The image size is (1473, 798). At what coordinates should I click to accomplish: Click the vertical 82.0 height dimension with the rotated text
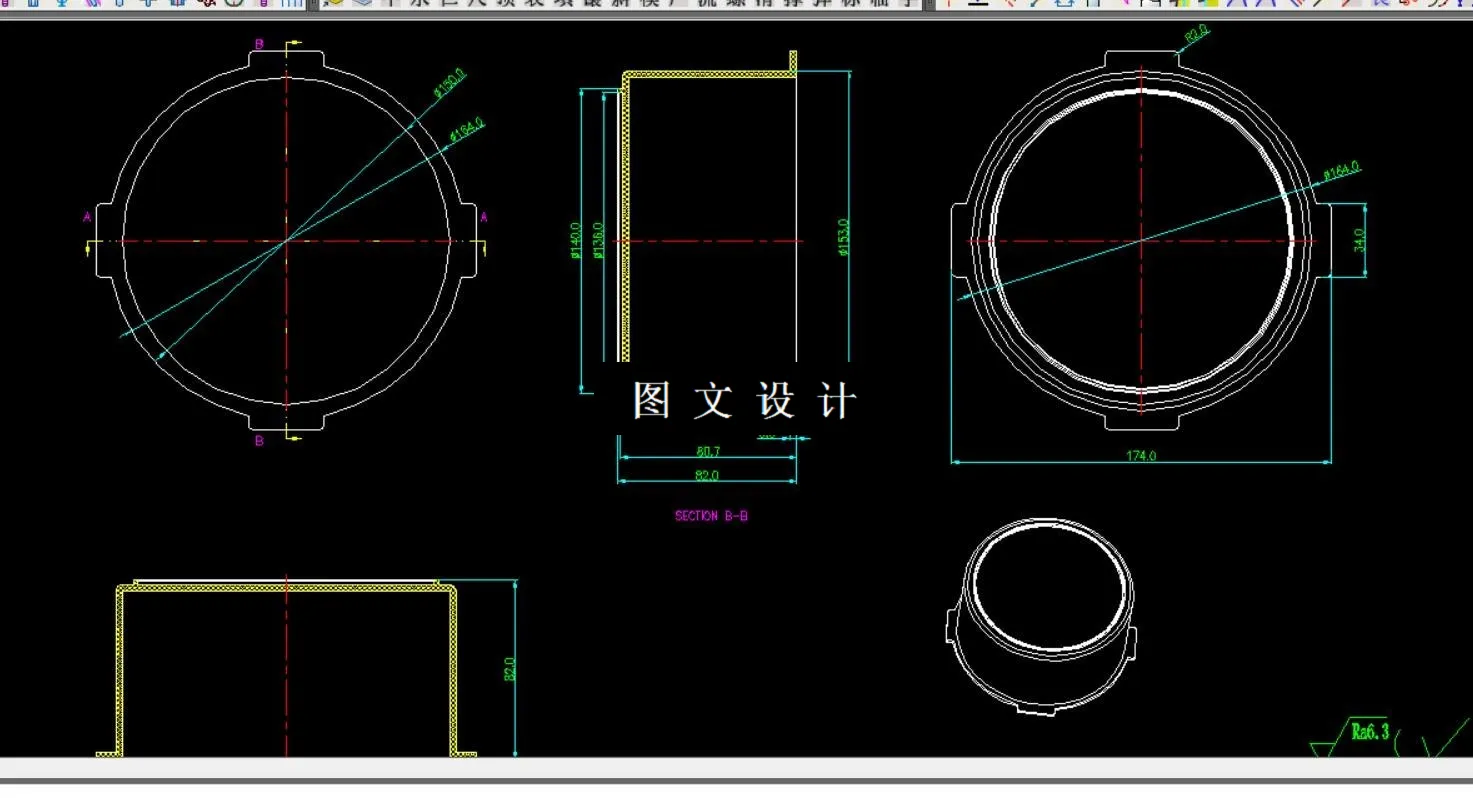pyautogui.click(x=509, y=669)
